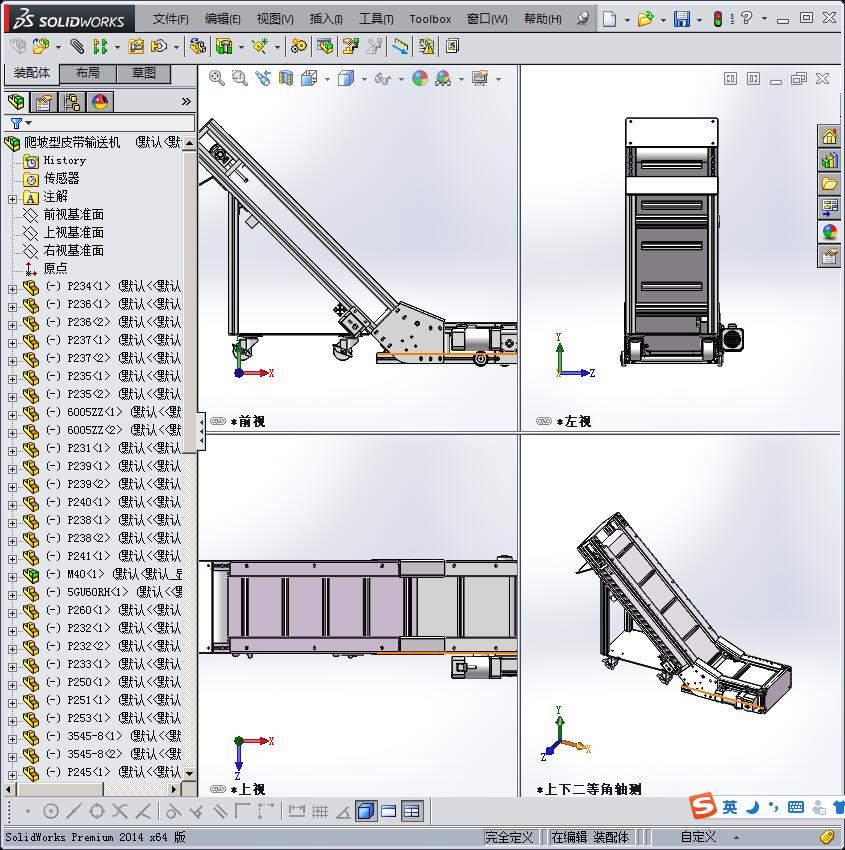Open the Toolbox menu

tap(430, 19)
